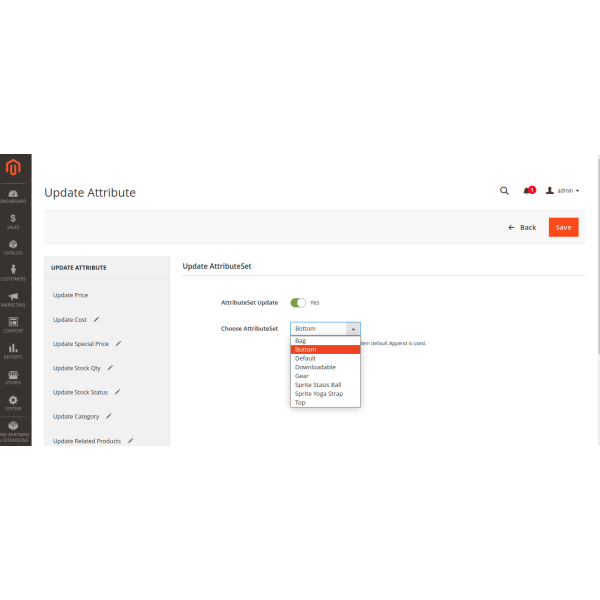Expand the admin account menu
The height and width of the screenshot is (600, 600).
tap(563, 190)
